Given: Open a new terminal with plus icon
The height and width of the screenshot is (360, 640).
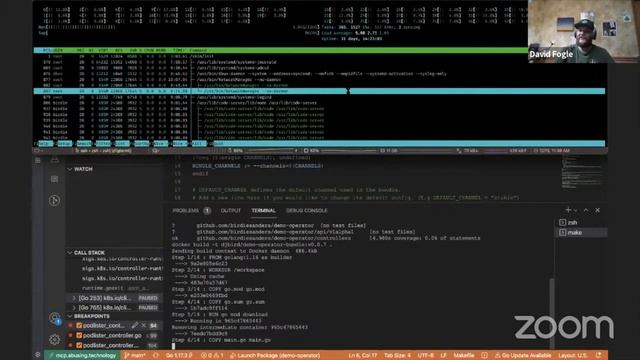Looking at the screenshot, I should point(568,210).
